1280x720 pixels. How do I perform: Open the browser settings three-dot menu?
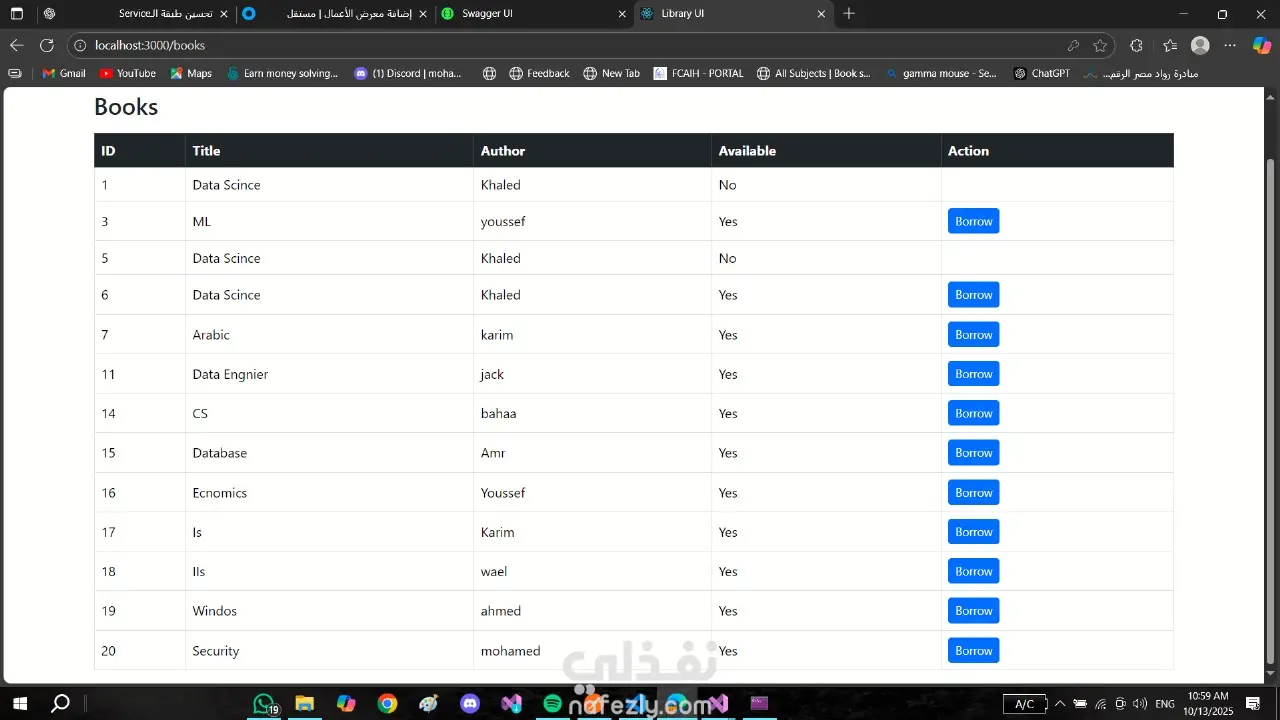pos(1231,45)
